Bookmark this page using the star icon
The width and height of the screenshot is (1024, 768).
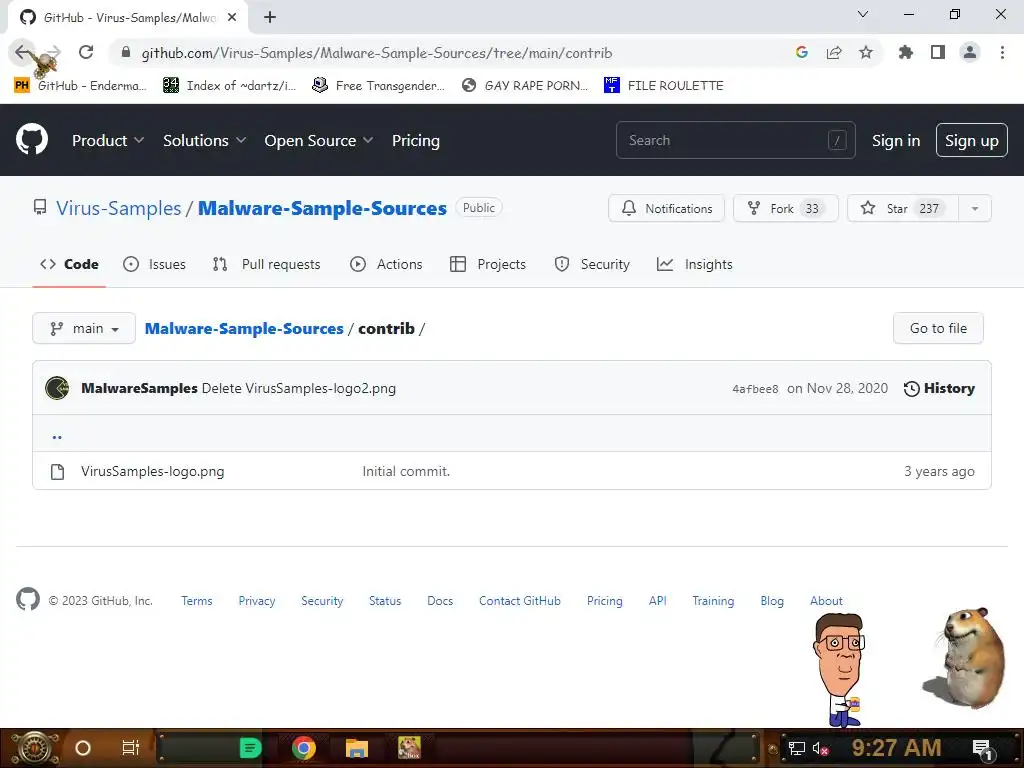(866, 52)
